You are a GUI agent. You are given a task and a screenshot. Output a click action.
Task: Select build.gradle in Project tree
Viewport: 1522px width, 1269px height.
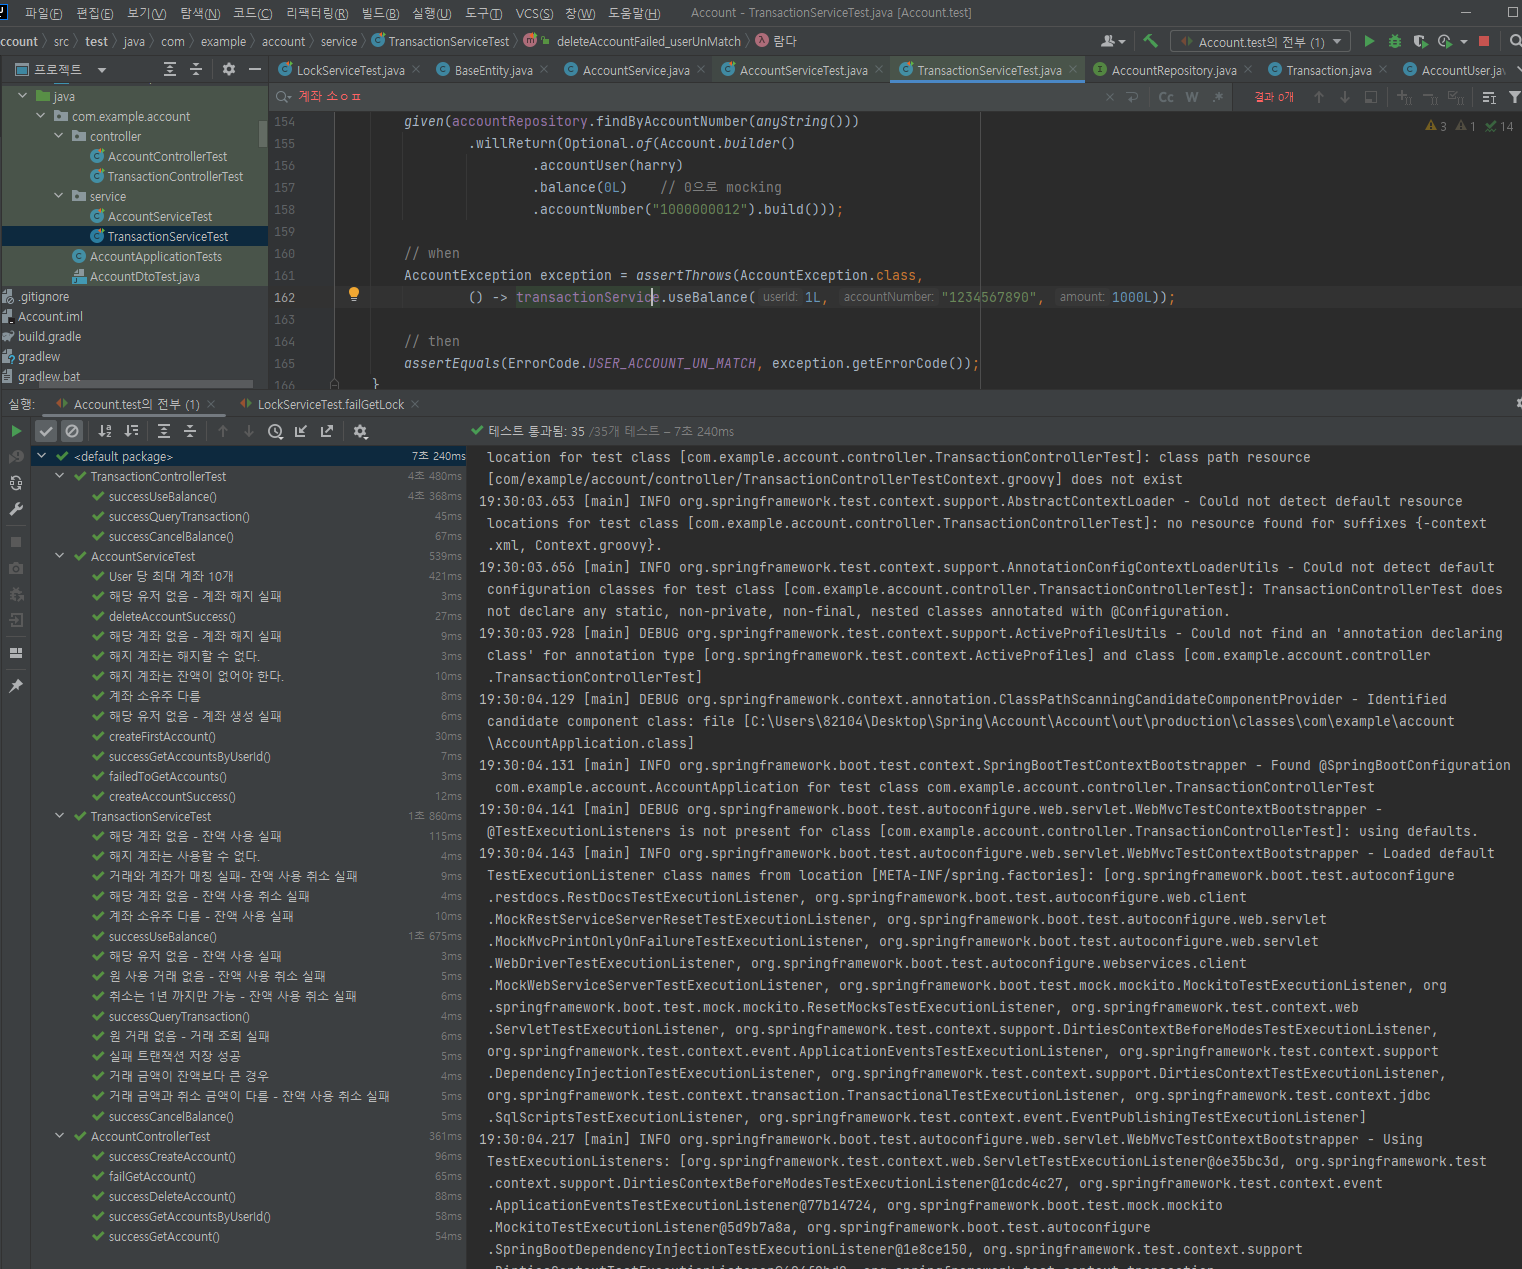coord(49,336)
